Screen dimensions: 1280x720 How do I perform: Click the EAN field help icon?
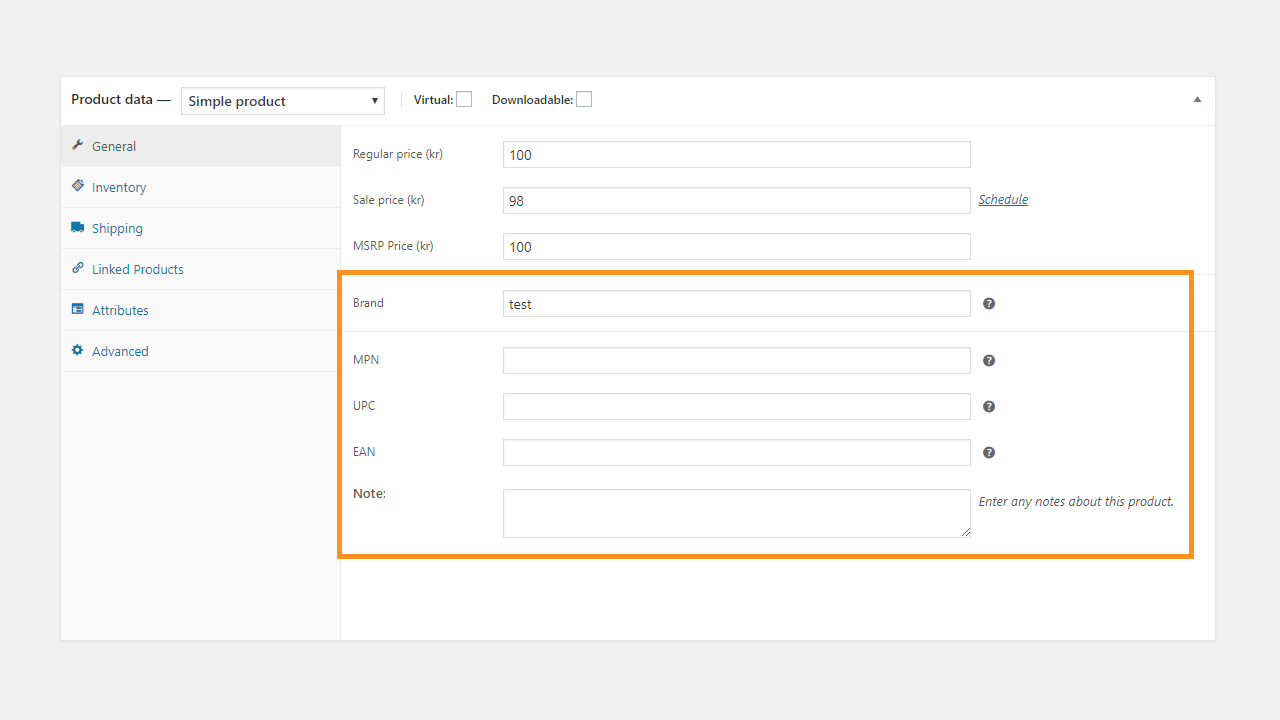pyautogui.click(x=989, y=452)
